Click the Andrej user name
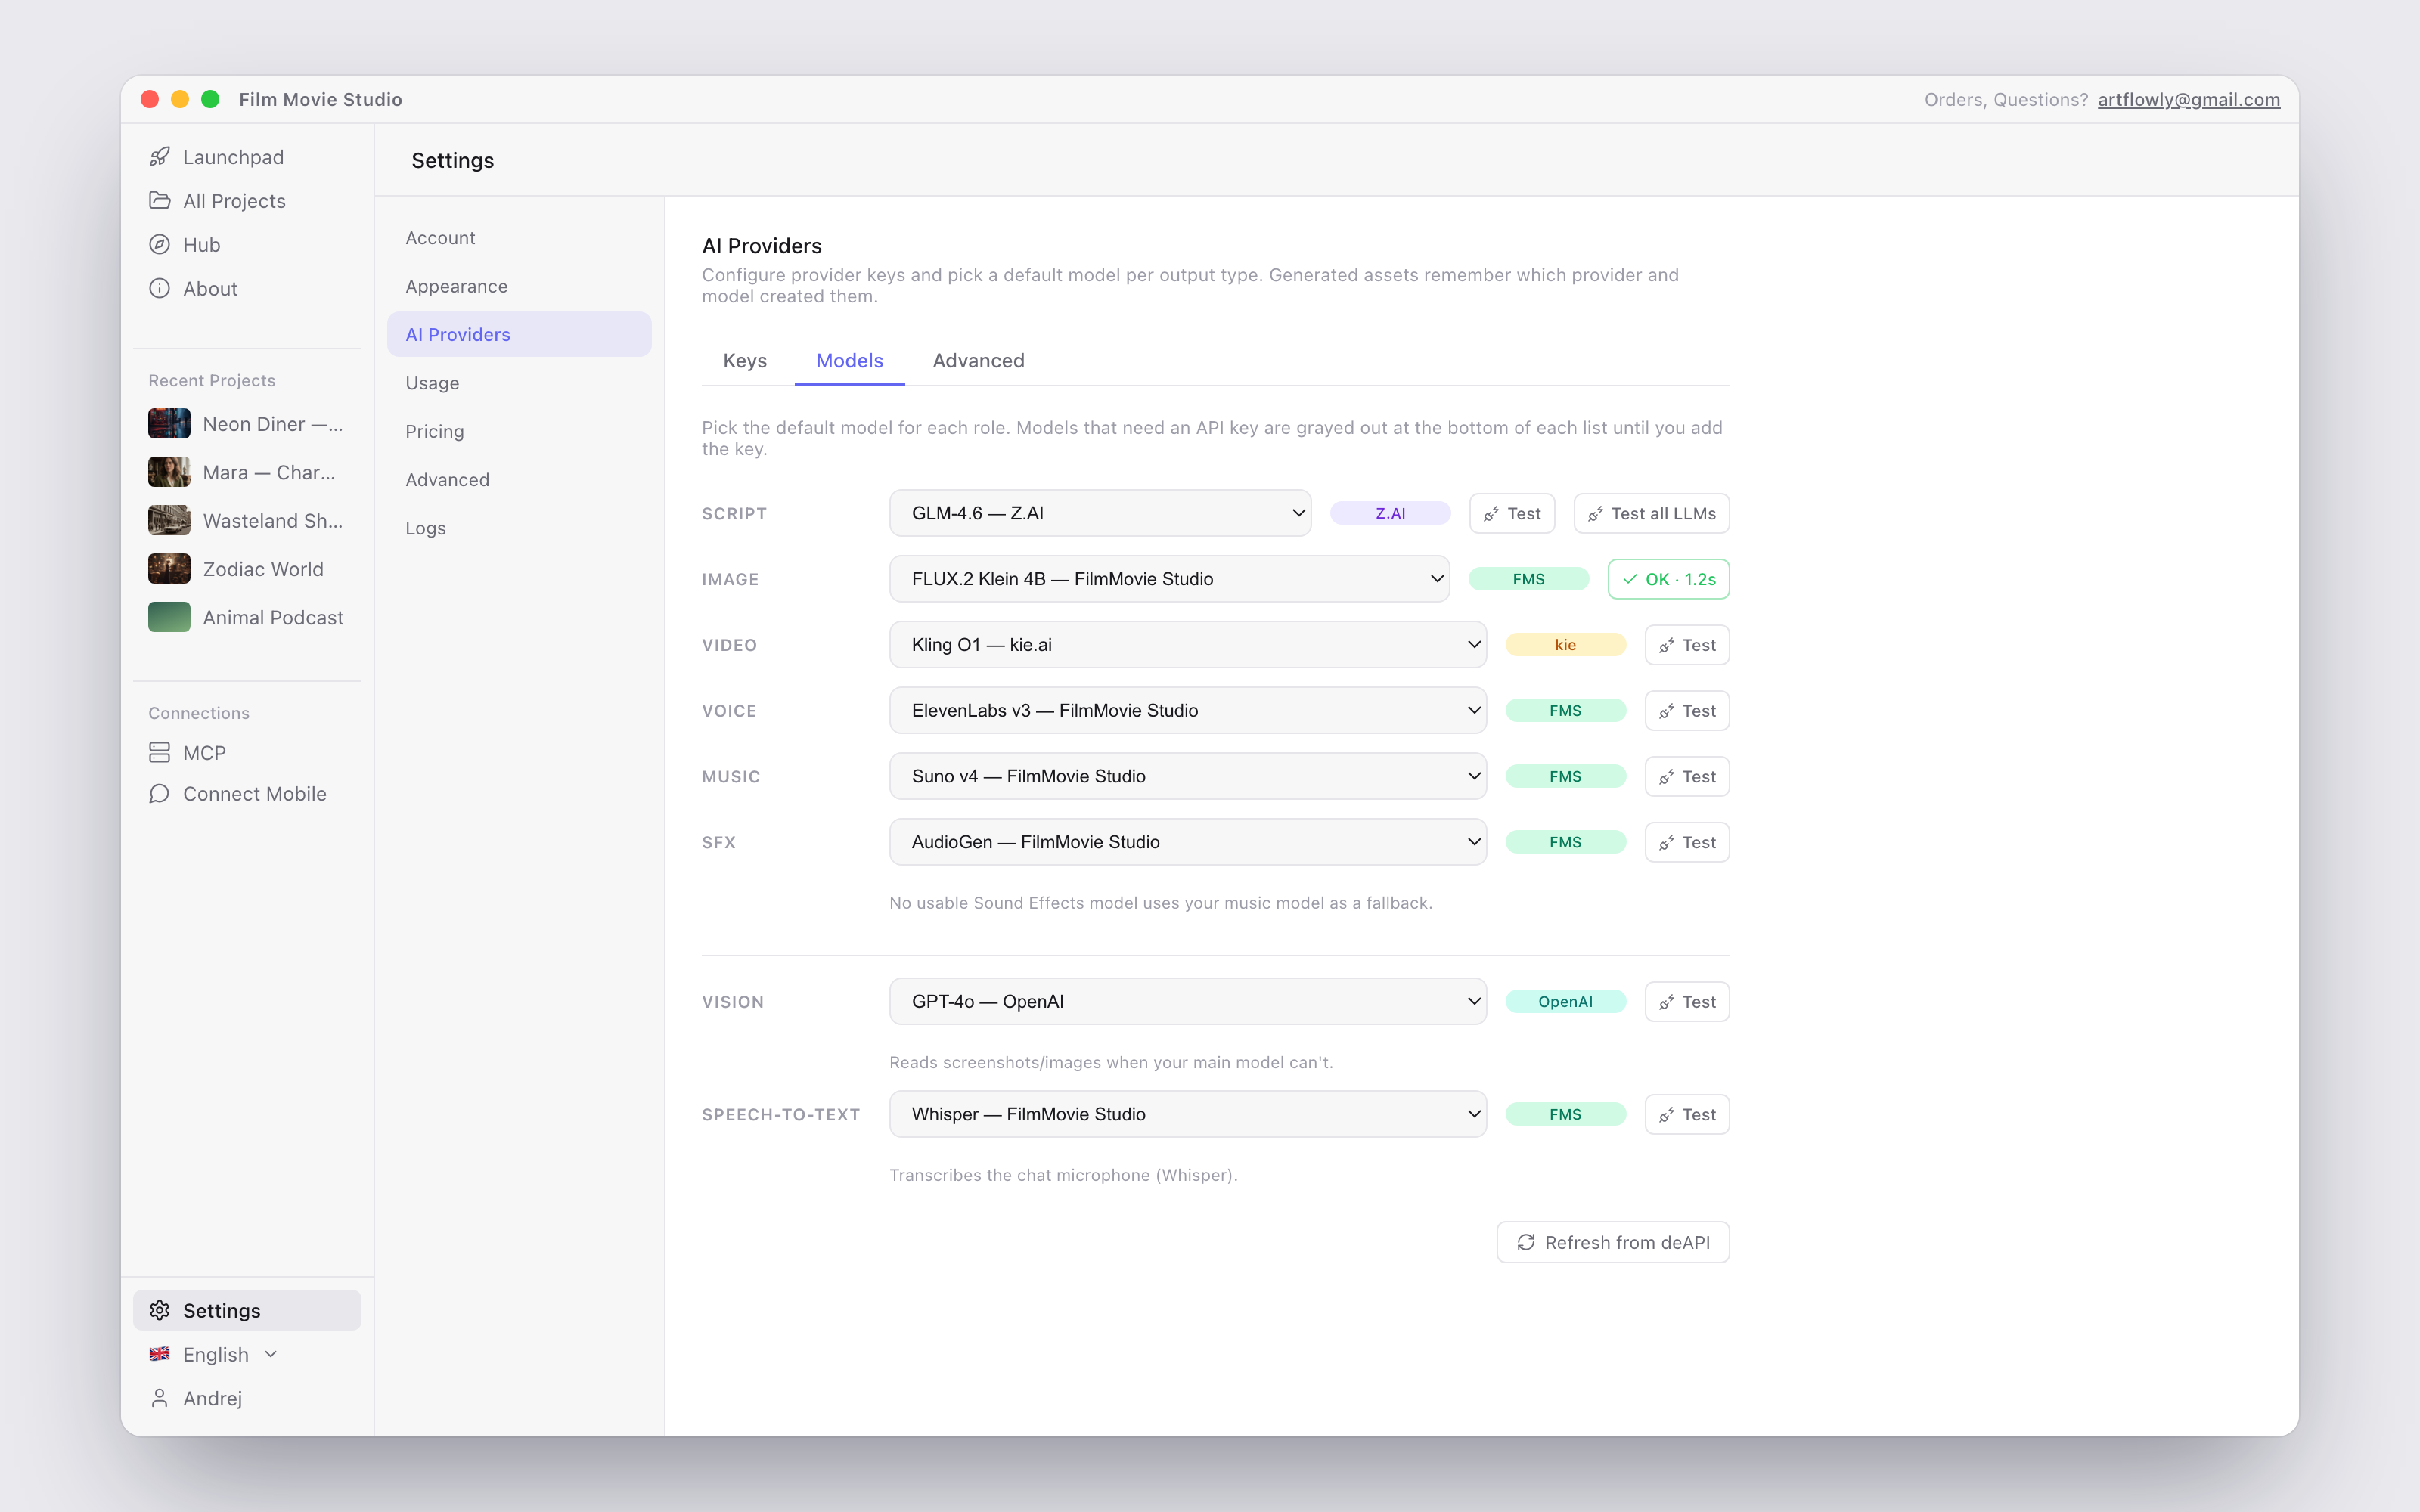The image size is (2420, 1512). point(212,1398)
